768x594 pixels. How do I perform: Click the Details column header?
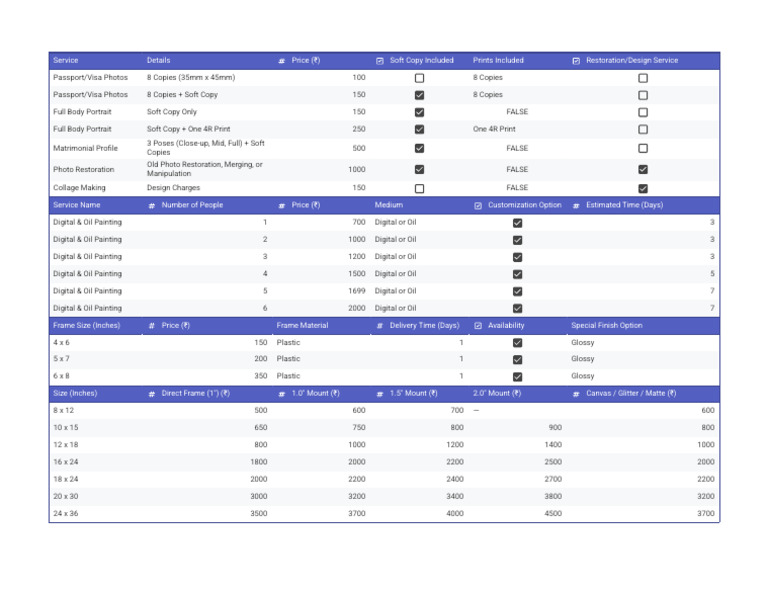[x=158, y=60]
